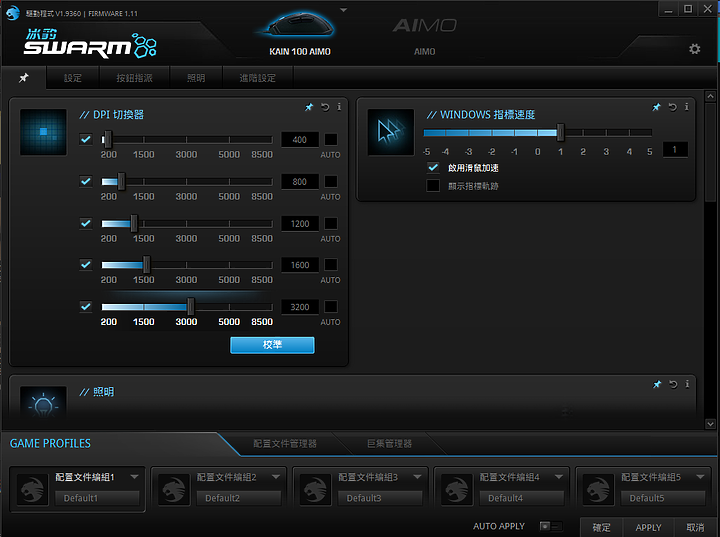This screenshot has height=537, width=720.
Task: Expand 配置文件編組1 profile dropdown
Action: [134, 477]
